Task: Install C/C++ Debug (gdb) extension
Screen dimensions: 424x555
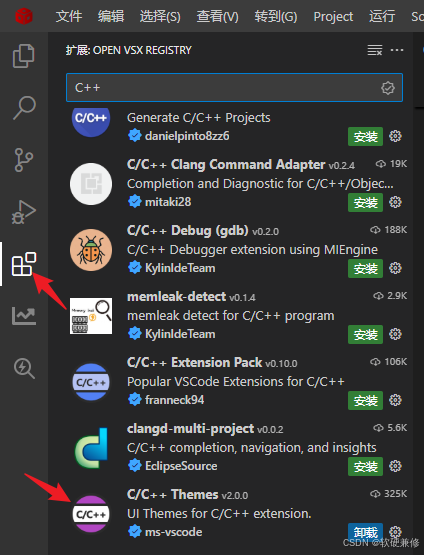Action: point(365,268)
